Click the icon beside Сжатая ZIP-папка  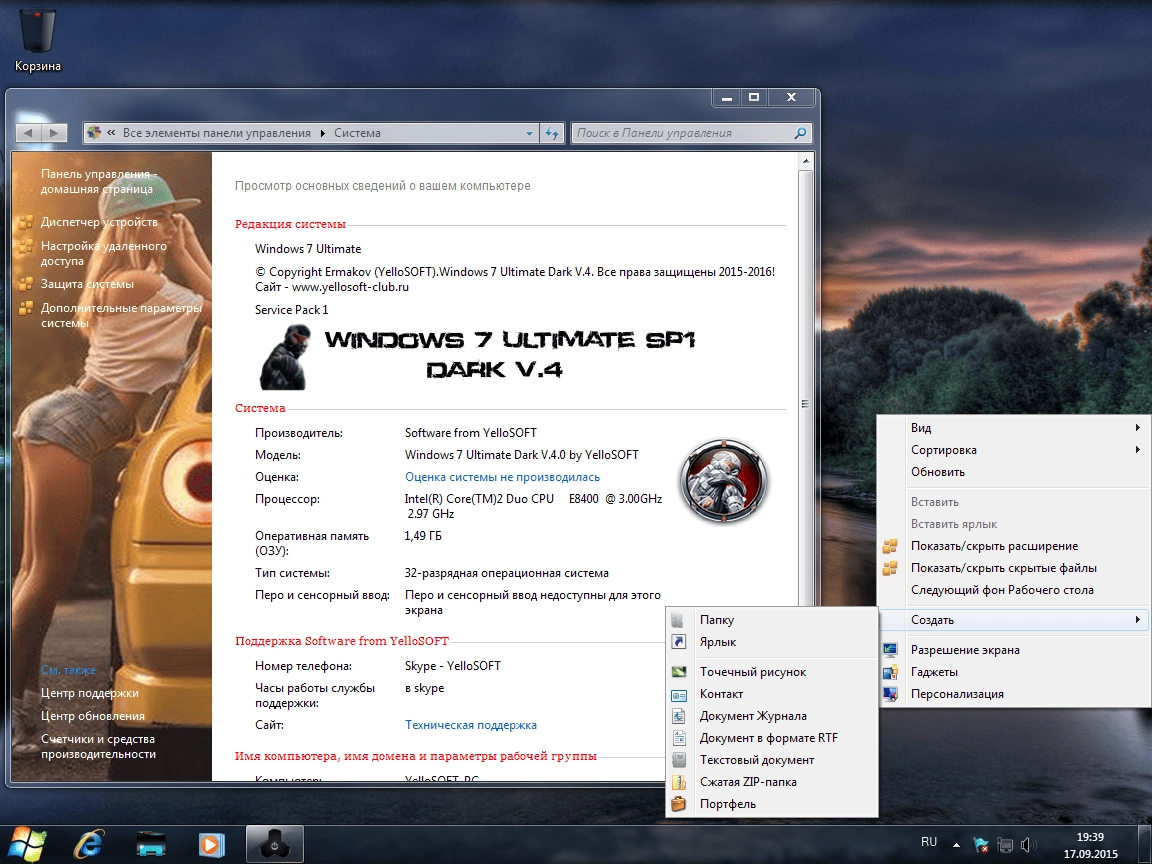click(x=678, y=782)
